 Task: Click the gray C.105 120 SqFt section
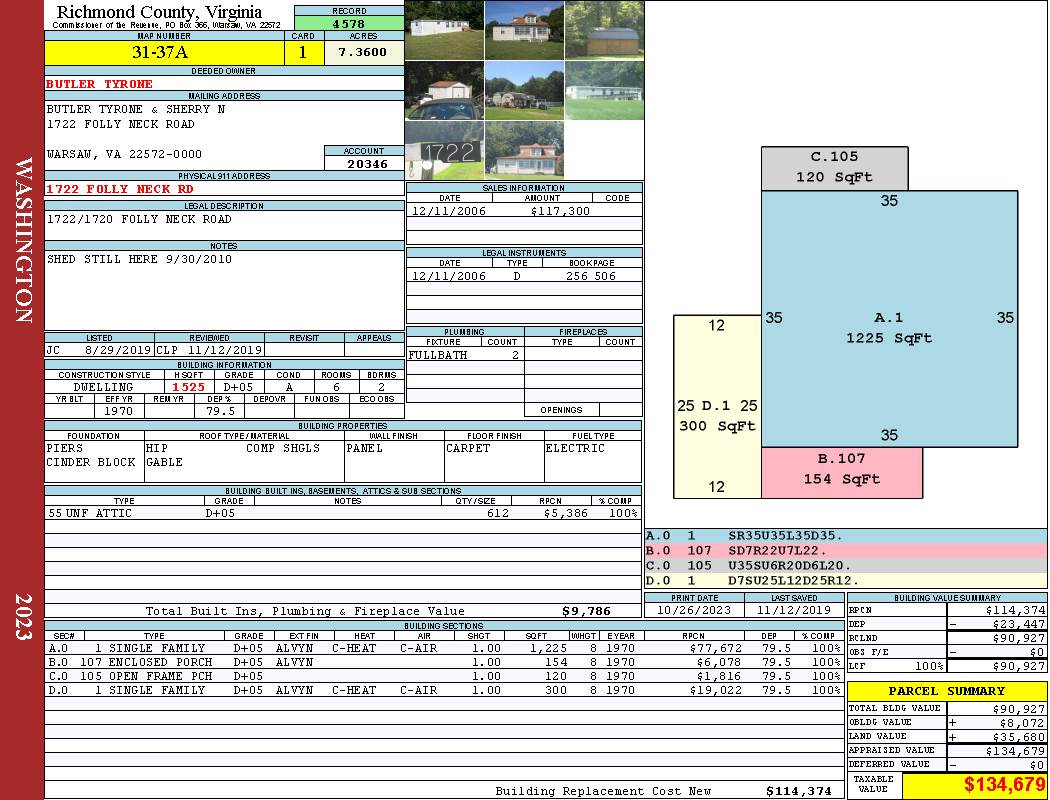point(834,168)
